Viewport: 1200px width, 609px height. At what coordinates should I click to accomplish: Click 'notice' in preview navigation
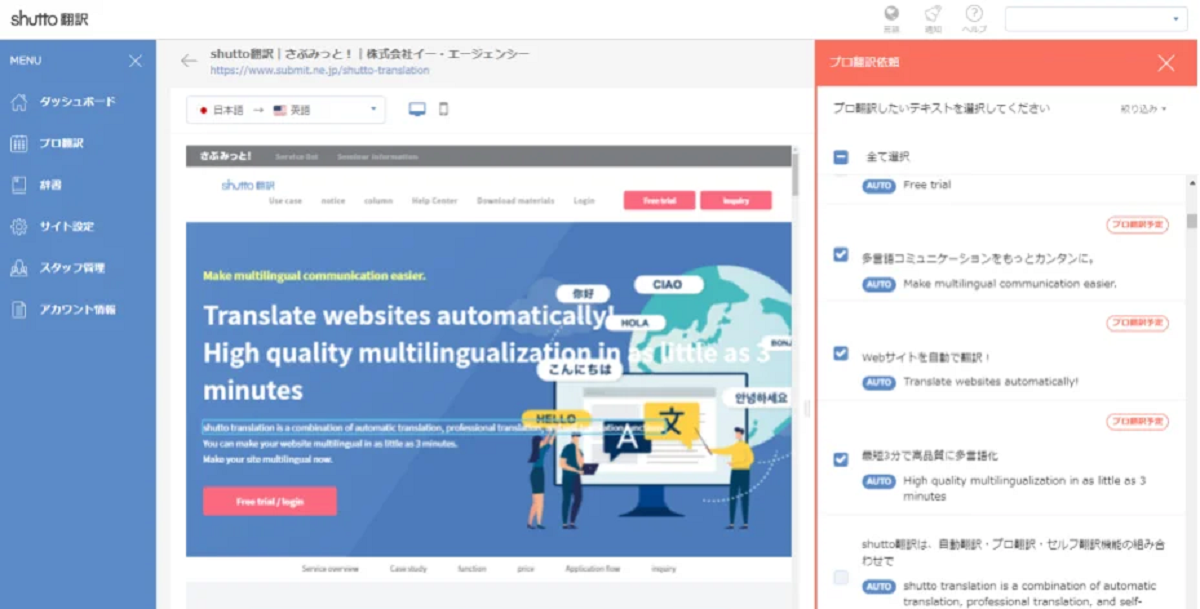pos(333,201)
